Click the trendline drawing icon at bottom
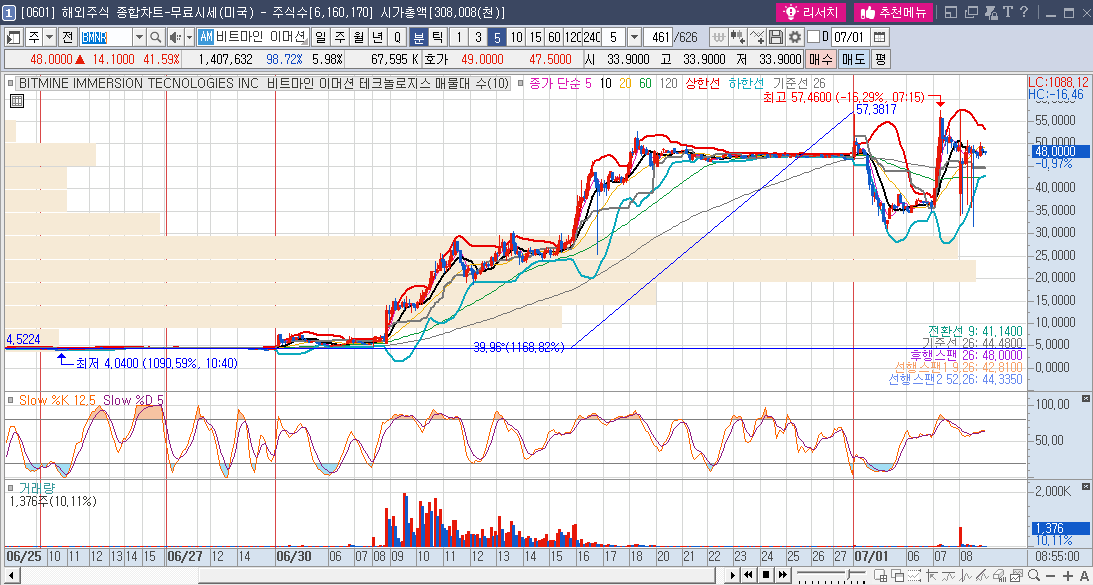Image resolution: width=1093 pixels, height=585 pixels. point(982,575)
